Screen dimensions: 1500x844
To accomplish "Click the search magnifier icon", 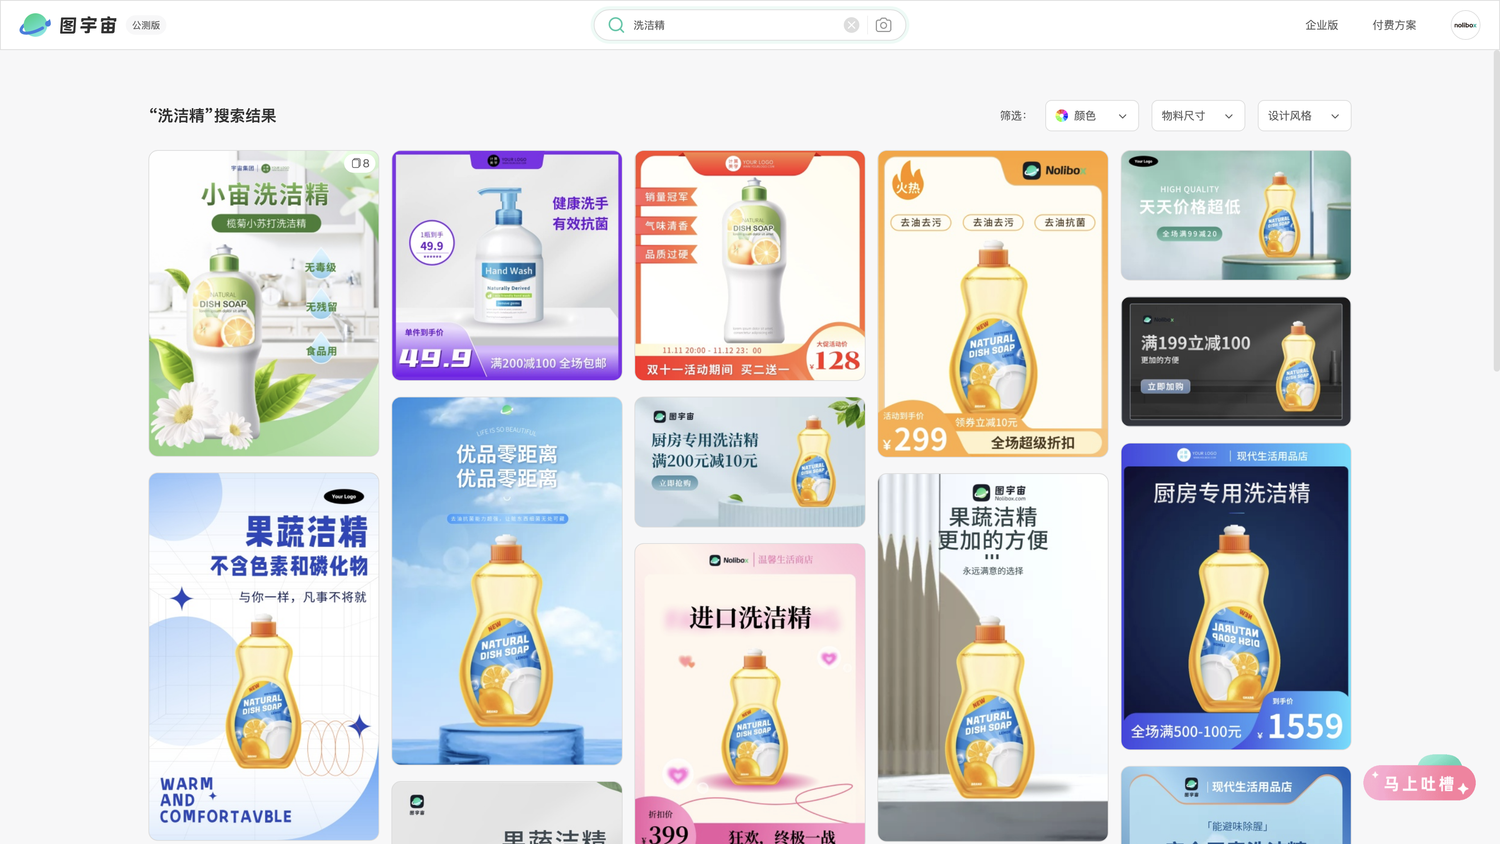I will pos(616,25).
